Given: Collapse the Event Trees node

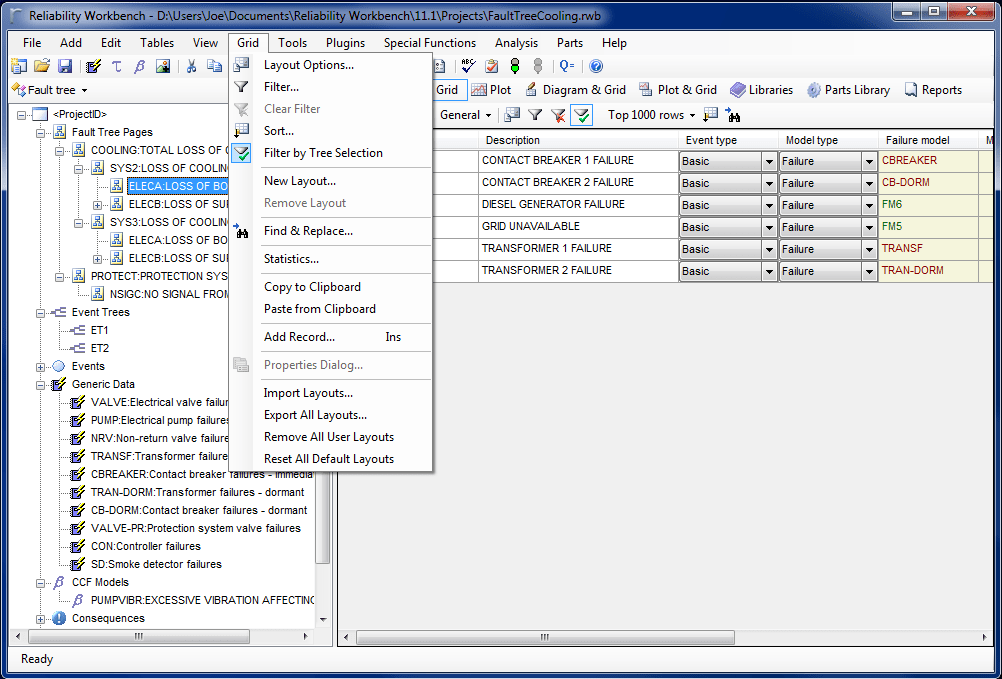Looking at the screenshot, I should [x=40, y=312].
